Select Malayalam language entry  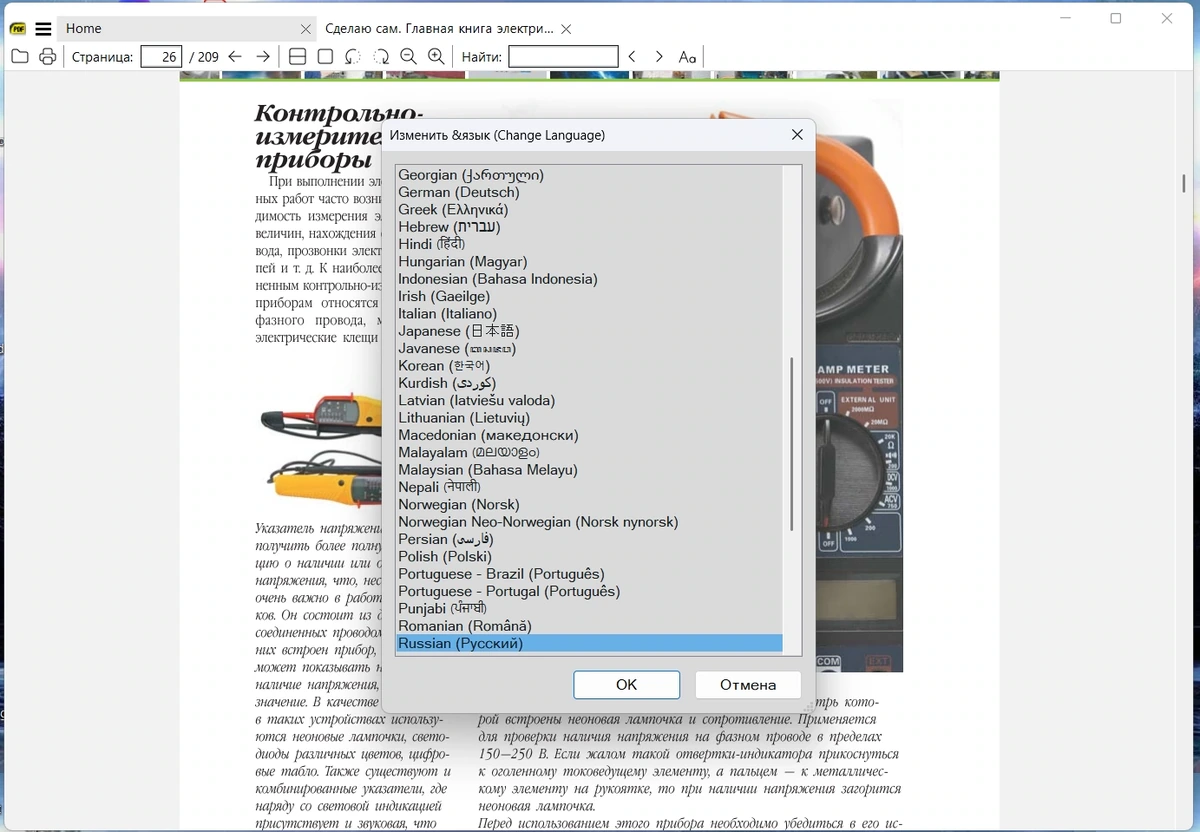(589, 452)
